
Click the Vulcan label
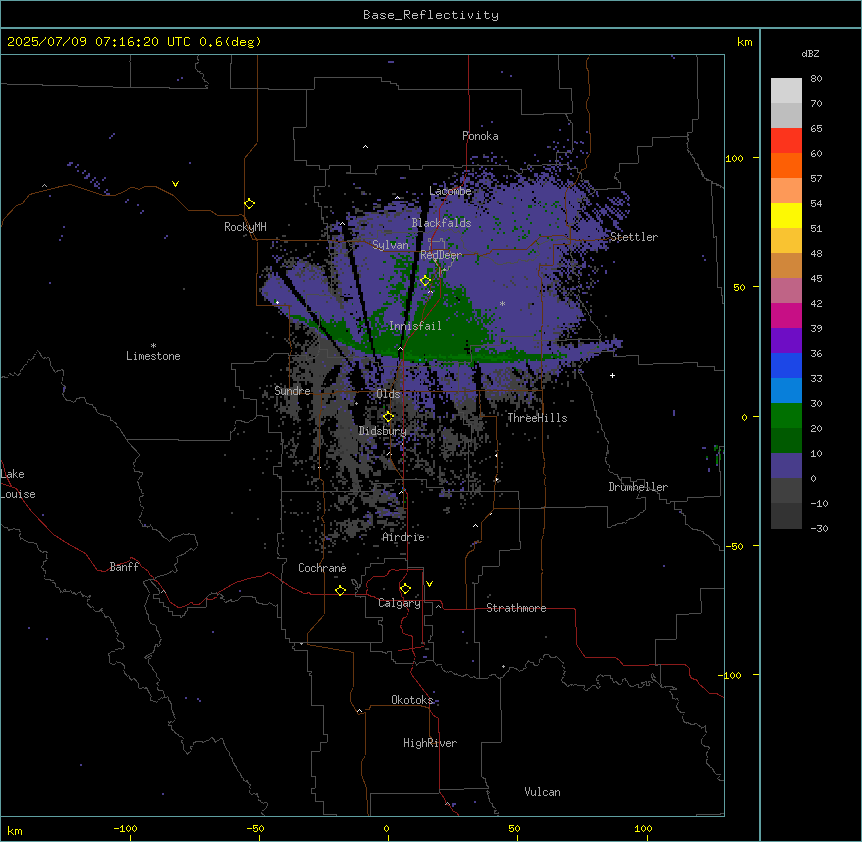(x=543, y=793)
